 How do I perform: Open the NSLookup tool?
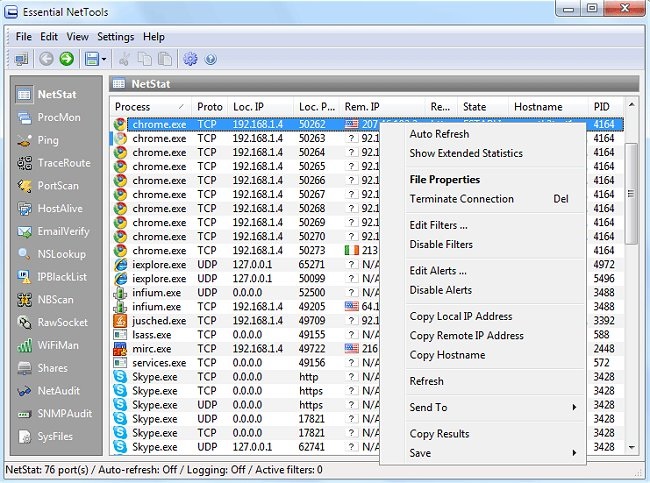click(51, 254)
